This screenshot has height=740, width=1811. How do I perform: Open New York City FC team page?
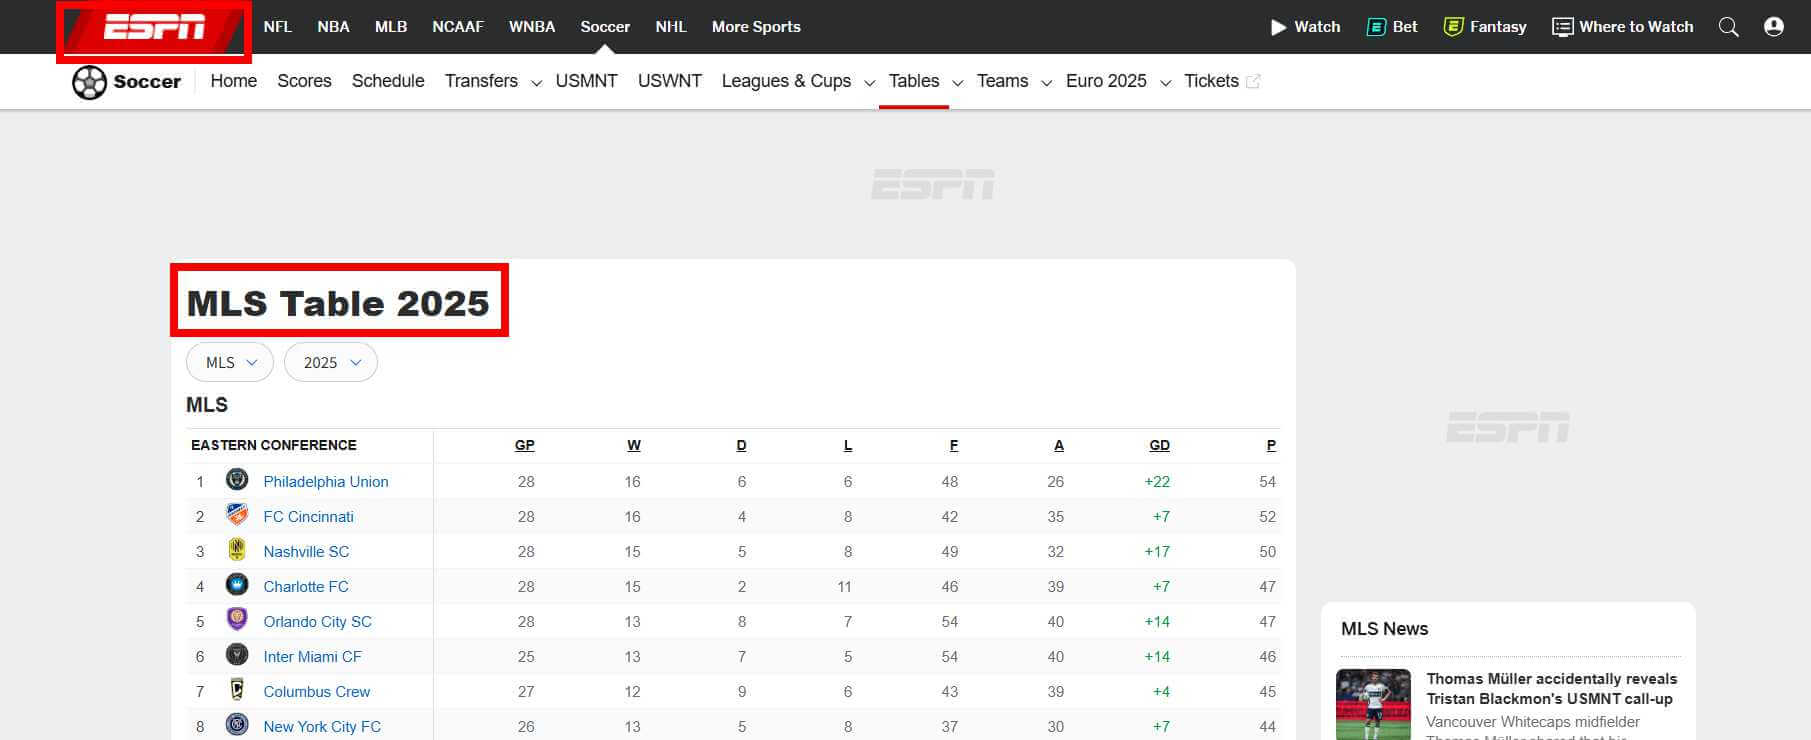click(x=322, y=726)
